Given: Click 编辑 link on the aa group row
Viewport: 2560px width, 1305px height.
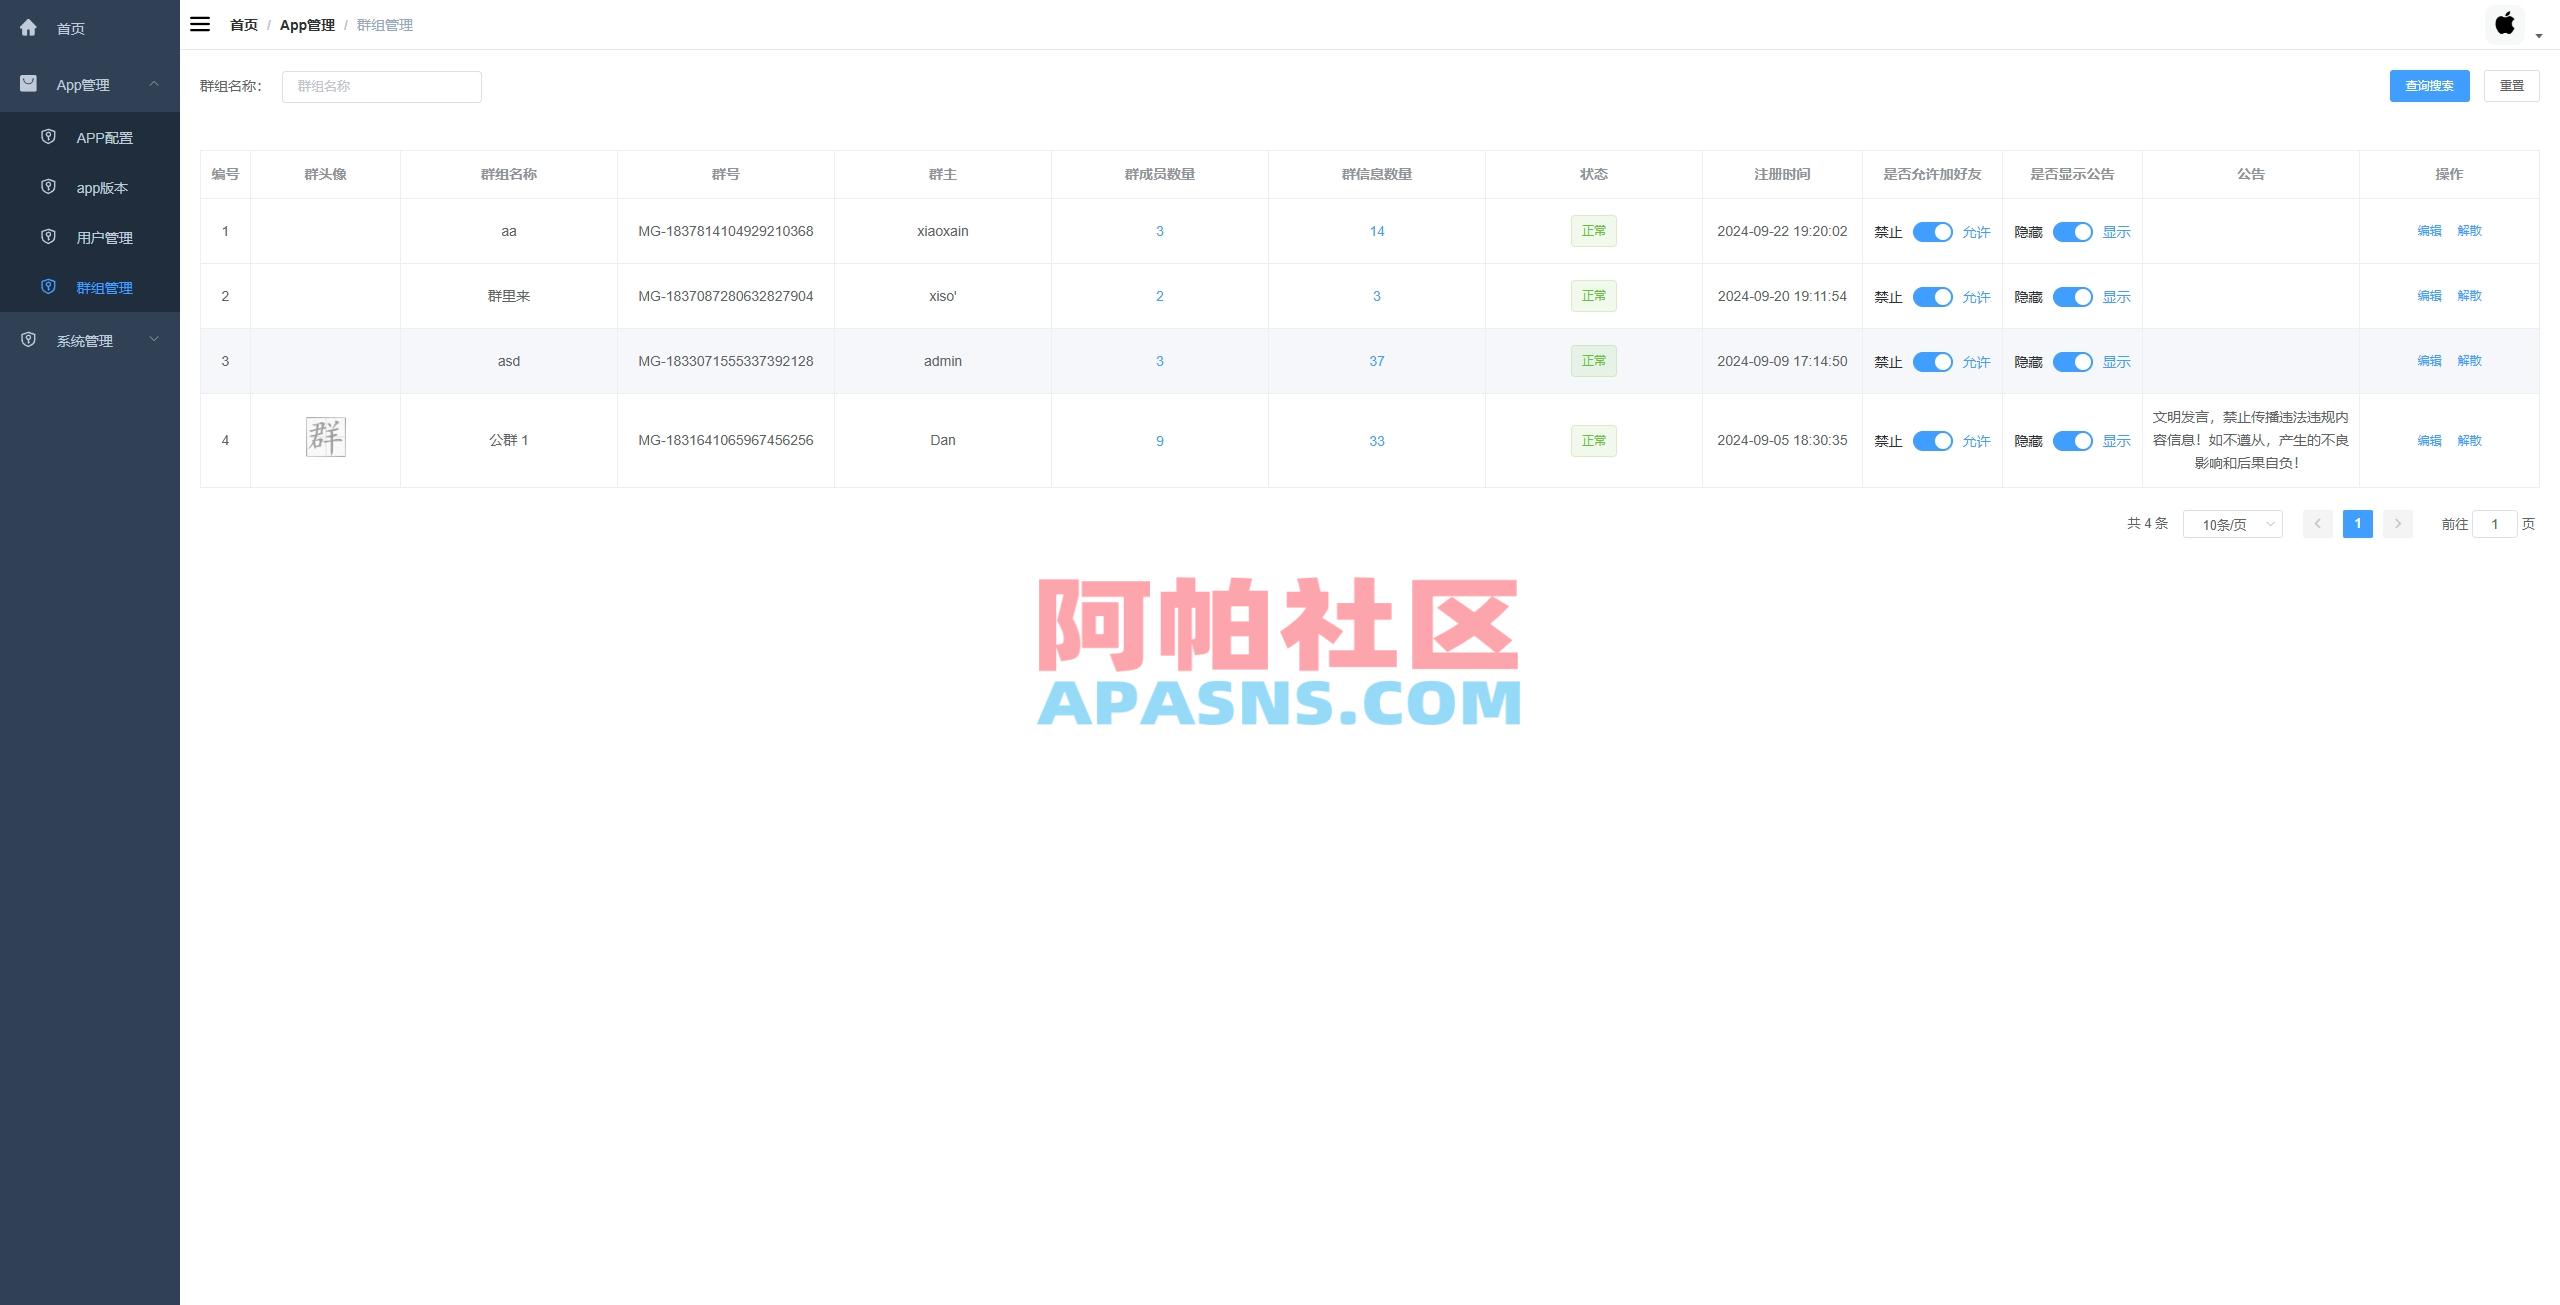Looking at the screenshot, I should point(2428,231).
